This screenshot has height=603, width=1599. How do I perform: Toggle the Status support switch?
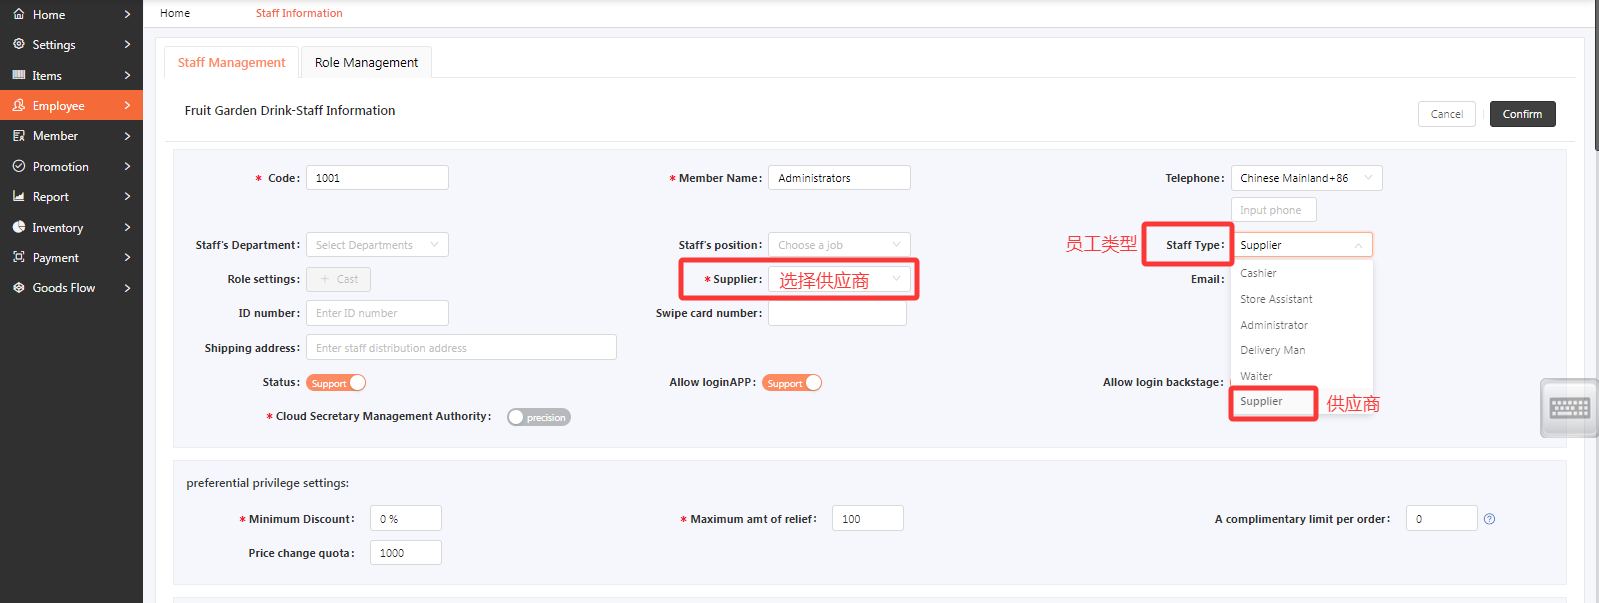[x=336, y=383]
